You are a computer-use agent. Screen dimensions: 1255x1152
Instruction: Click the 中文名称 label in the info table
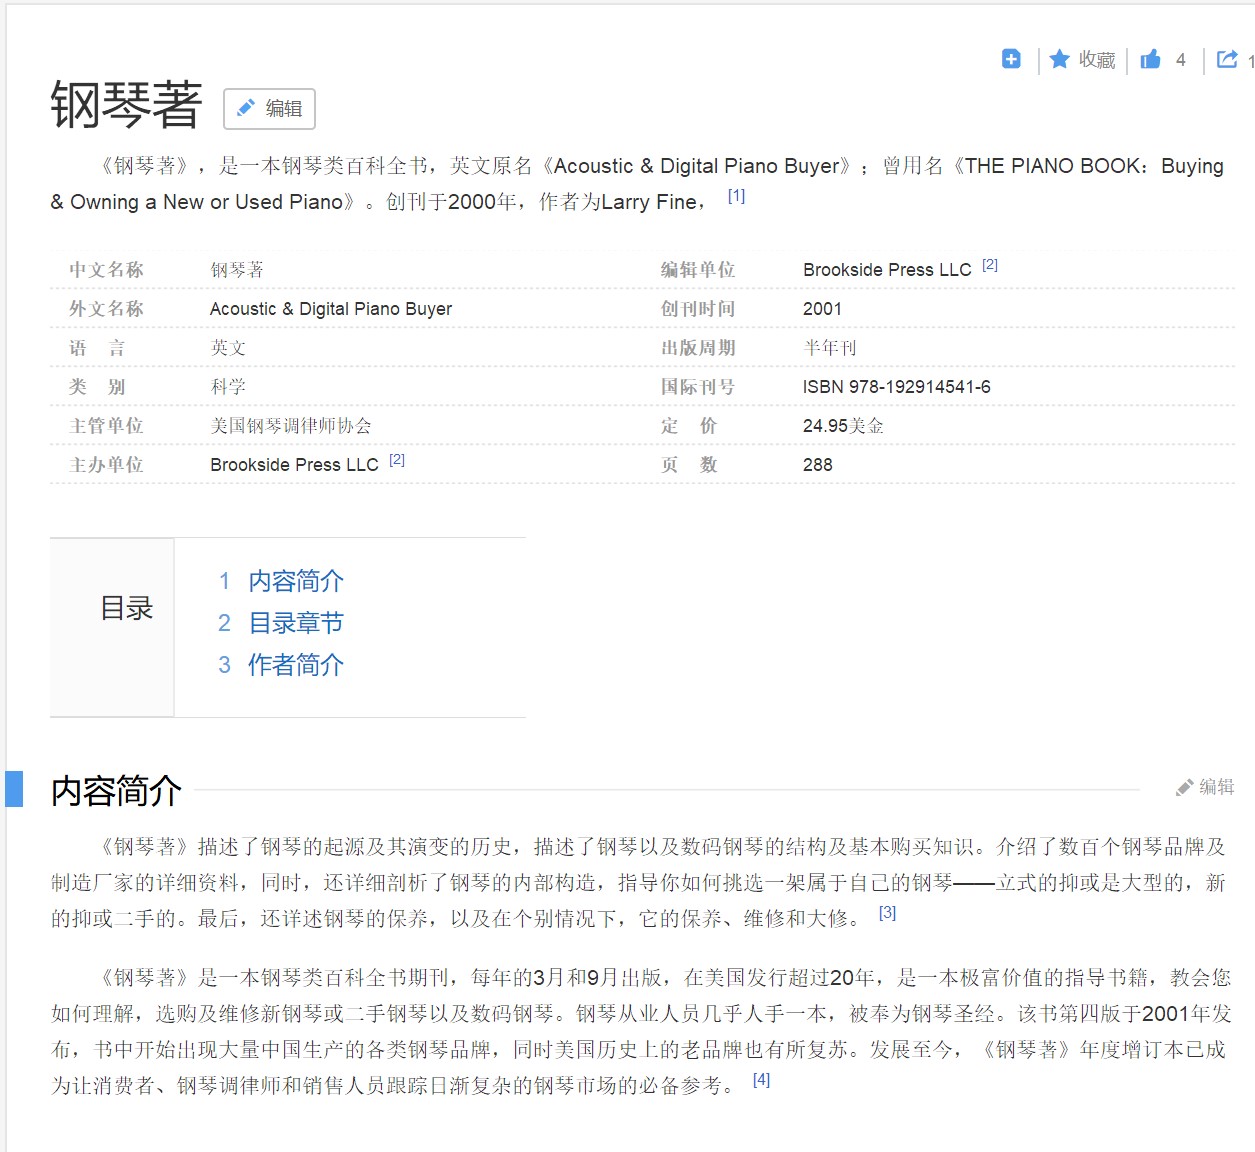click(106, 270)
